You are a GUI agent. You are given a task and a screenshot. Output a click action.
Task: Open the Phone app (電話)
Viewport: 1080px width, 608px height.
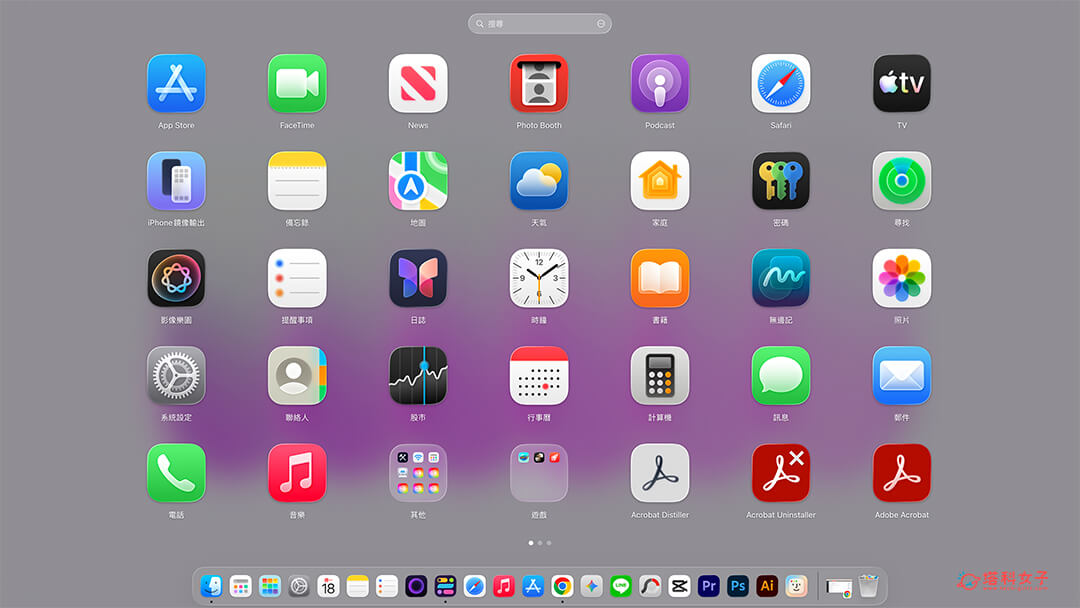tap(176, 473)
